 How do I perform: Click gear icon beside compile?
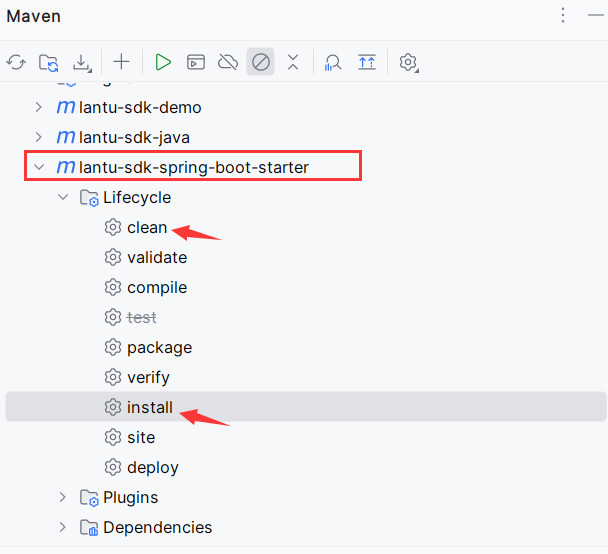click(113, 287)
